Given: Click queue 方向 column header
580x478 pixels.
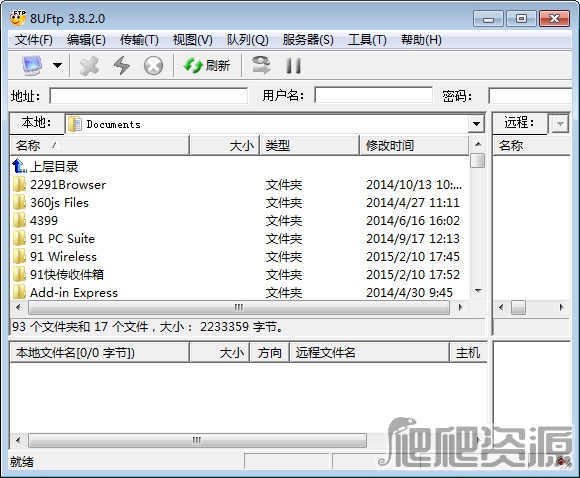Looking at the screenshot, I should pos(270,353).
